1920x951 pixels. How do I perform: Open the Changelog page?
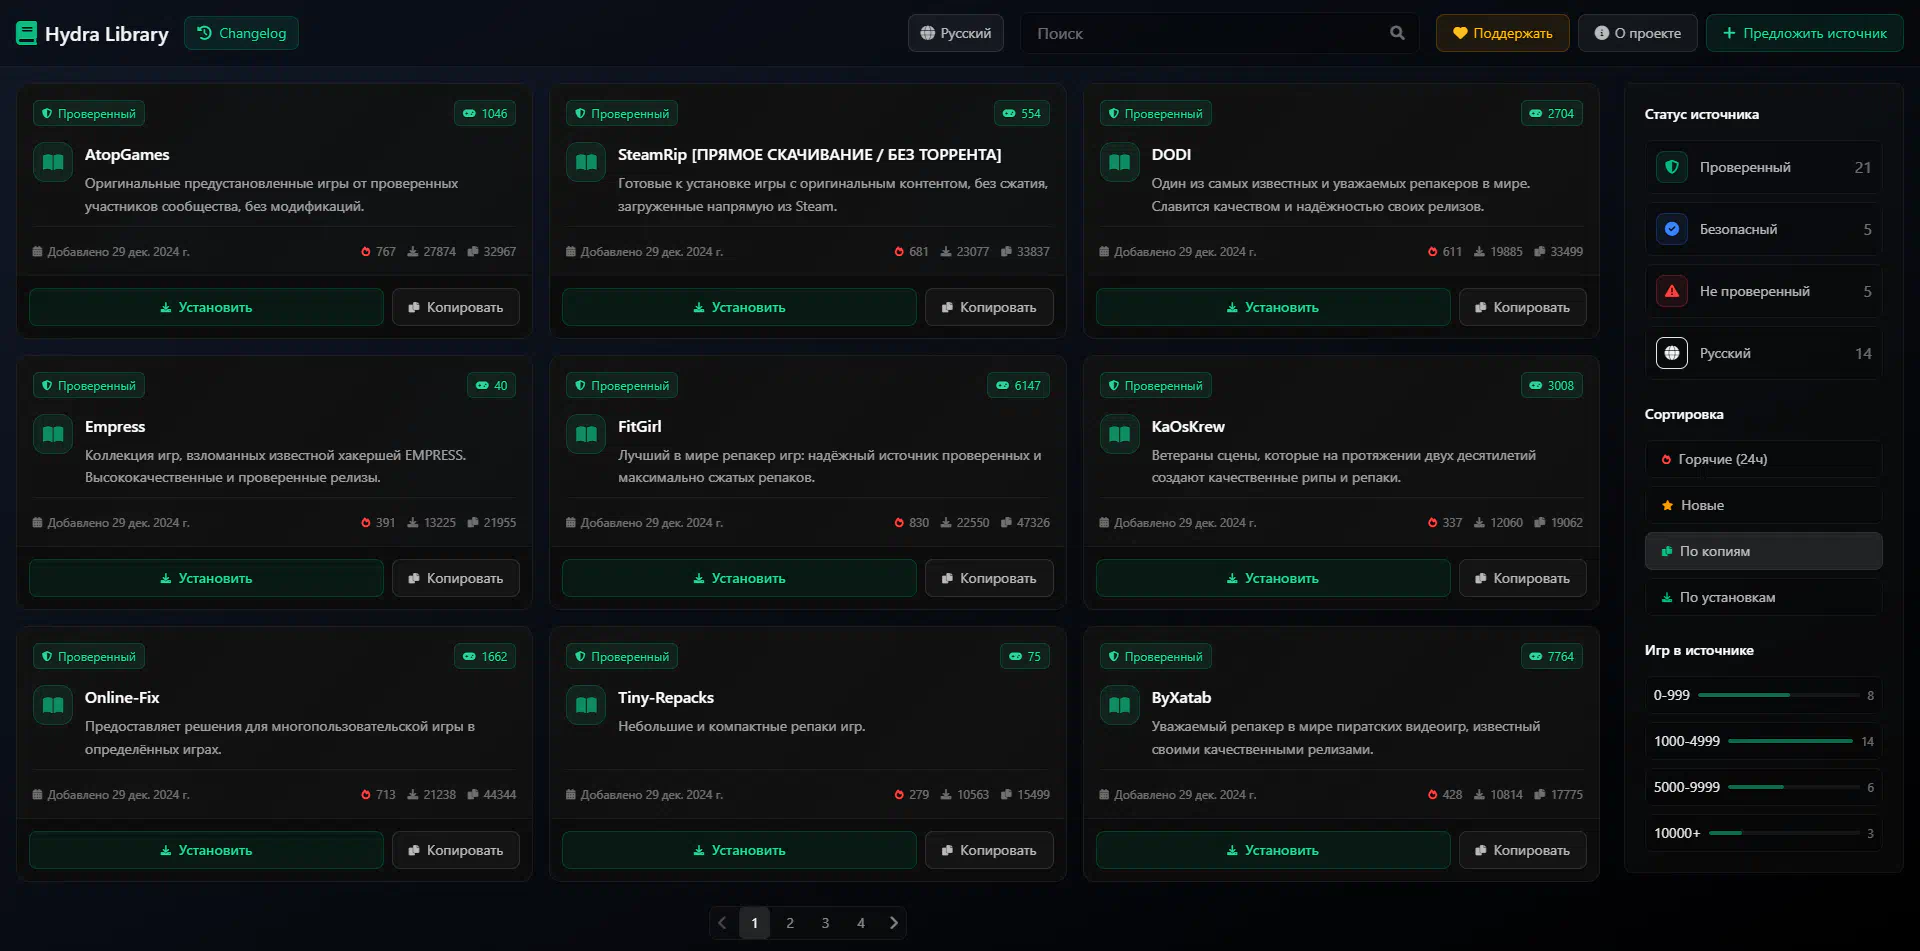pyautogui.click(x=241, y=33)
